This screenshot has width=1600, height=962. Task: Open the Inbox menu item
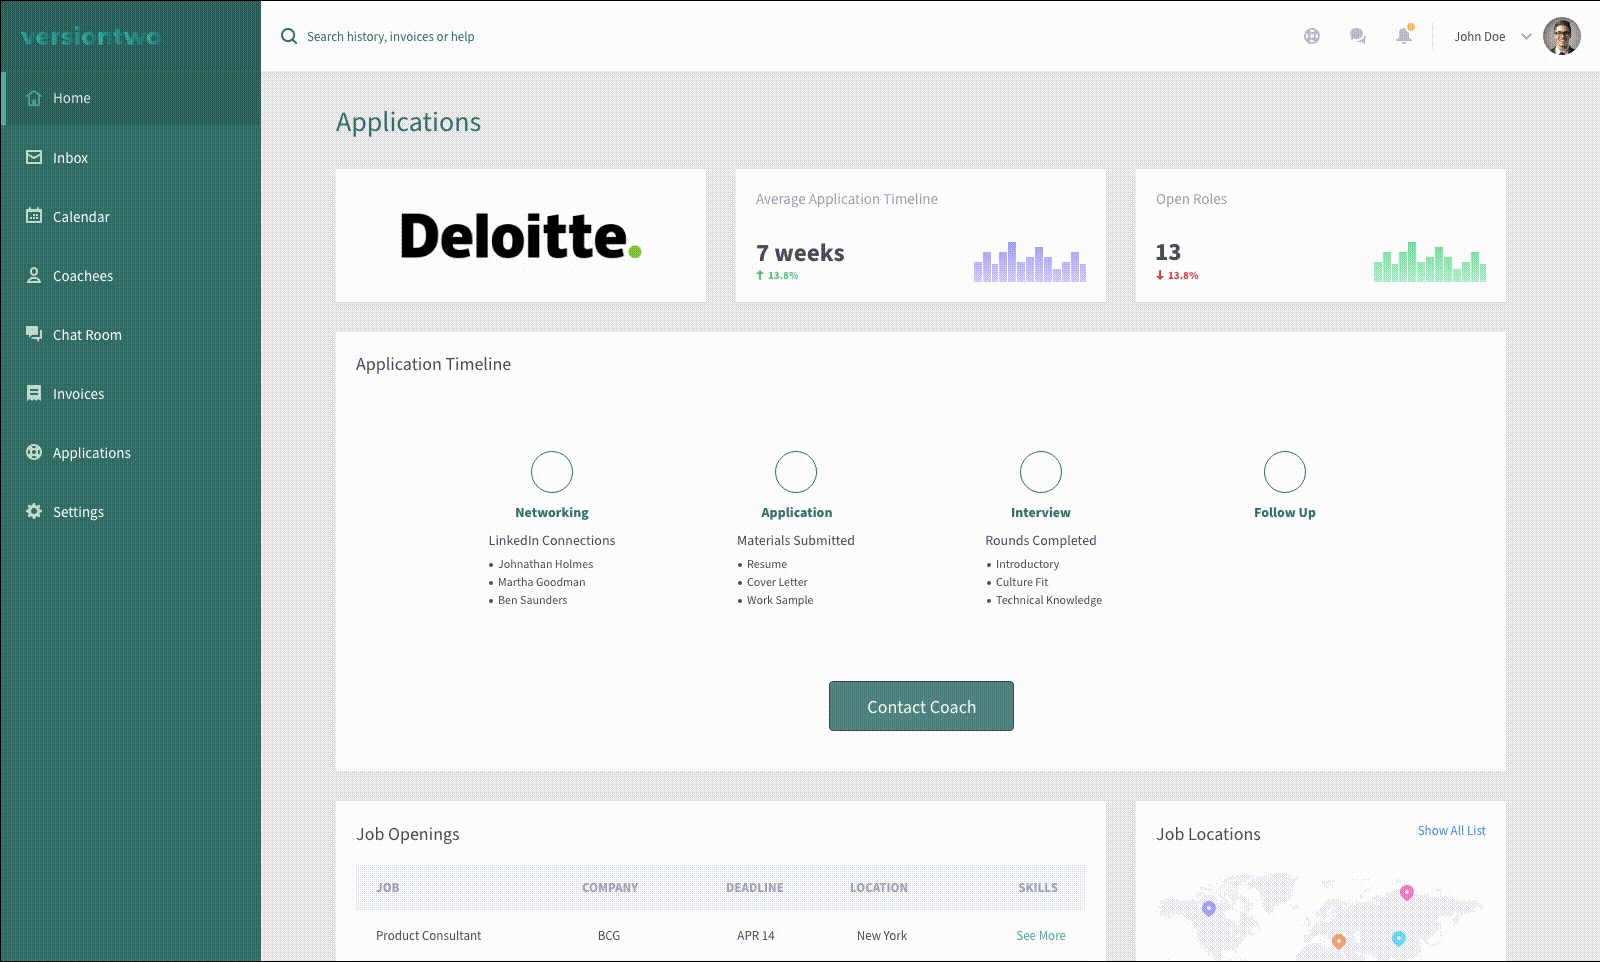(131, 157)
